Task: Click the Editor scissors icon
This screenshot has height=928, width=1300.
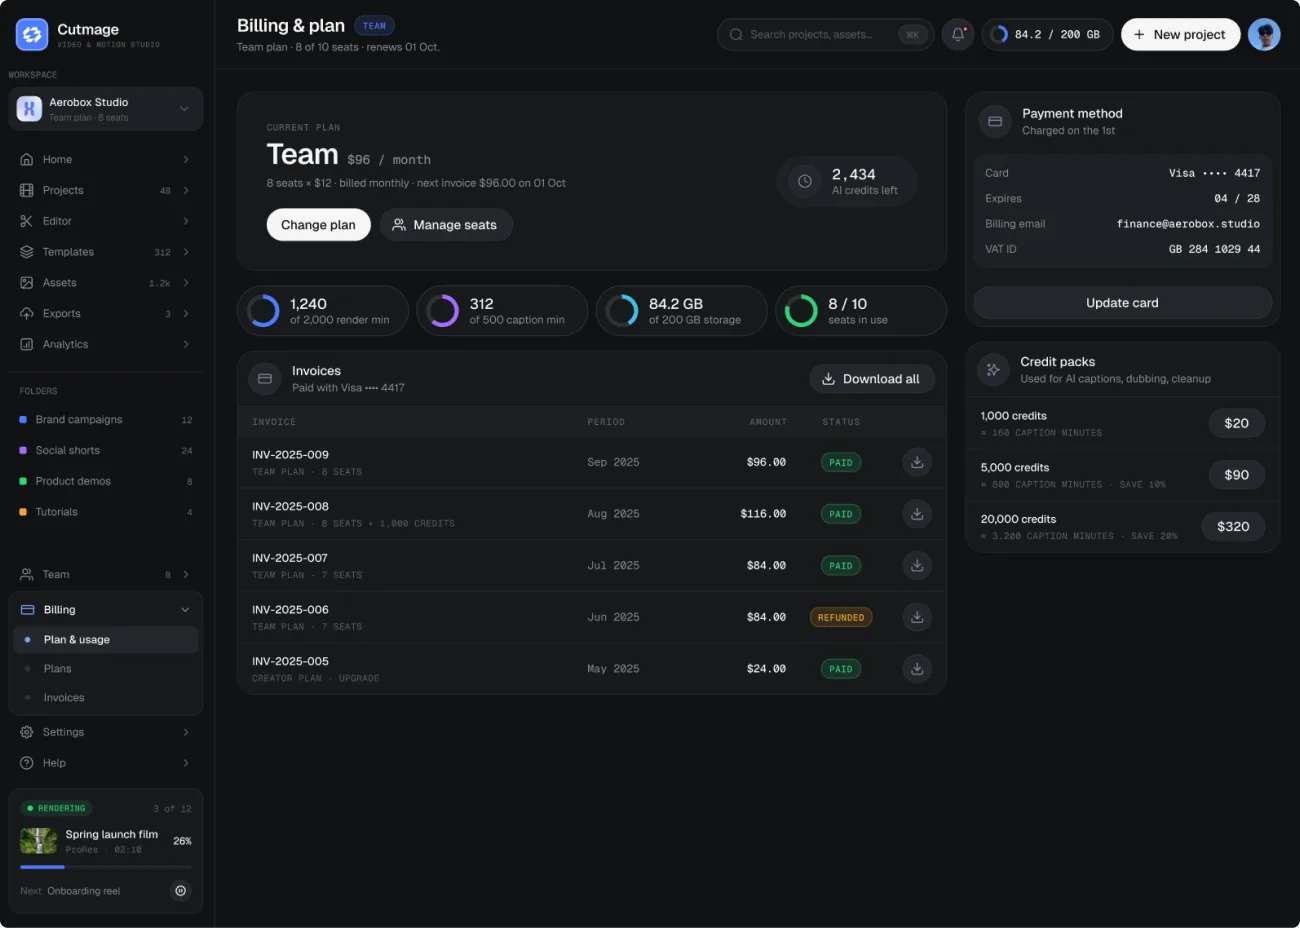Action: [27, 221]
